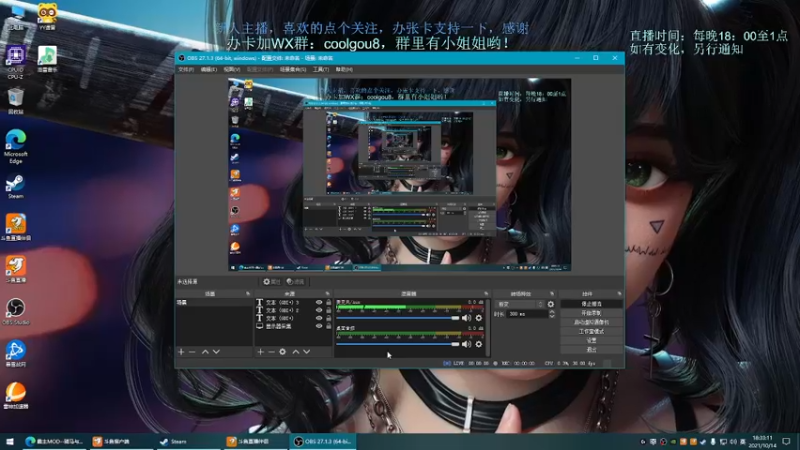Mute the microphone audio channel

[x=466, y=318]
